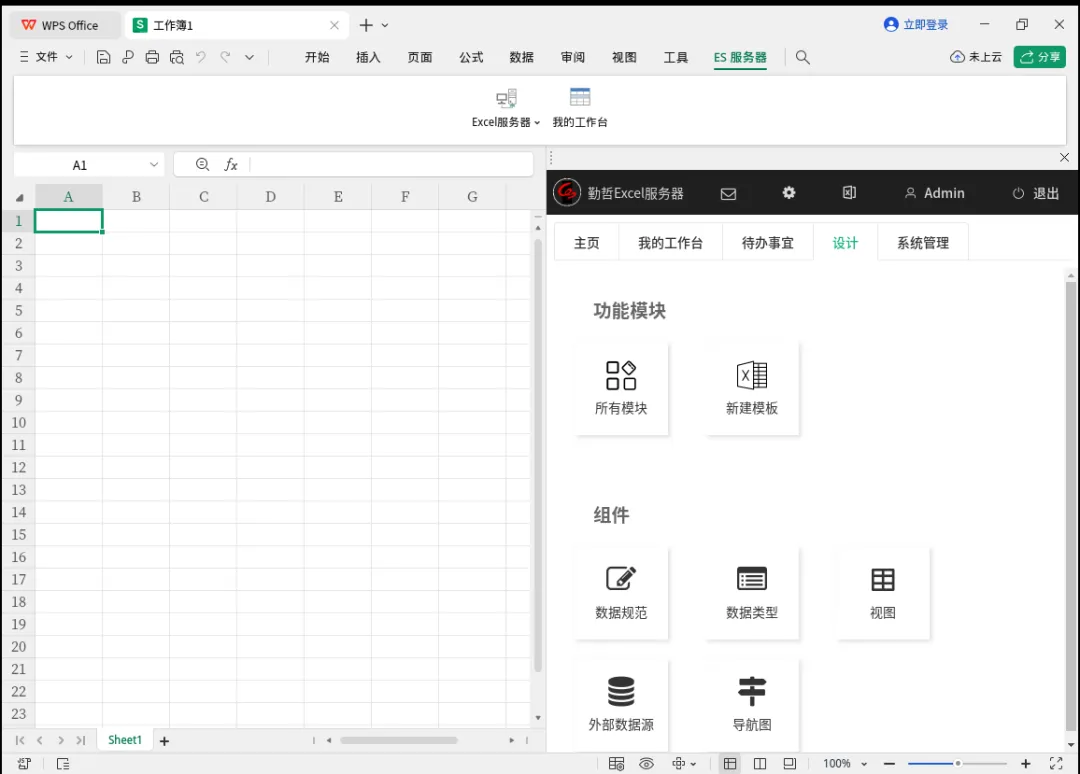Image resolution: width=1080 pixels, height=774 pixels.
Task: Select the Sheet1 tab
Action: click(125, 740)
